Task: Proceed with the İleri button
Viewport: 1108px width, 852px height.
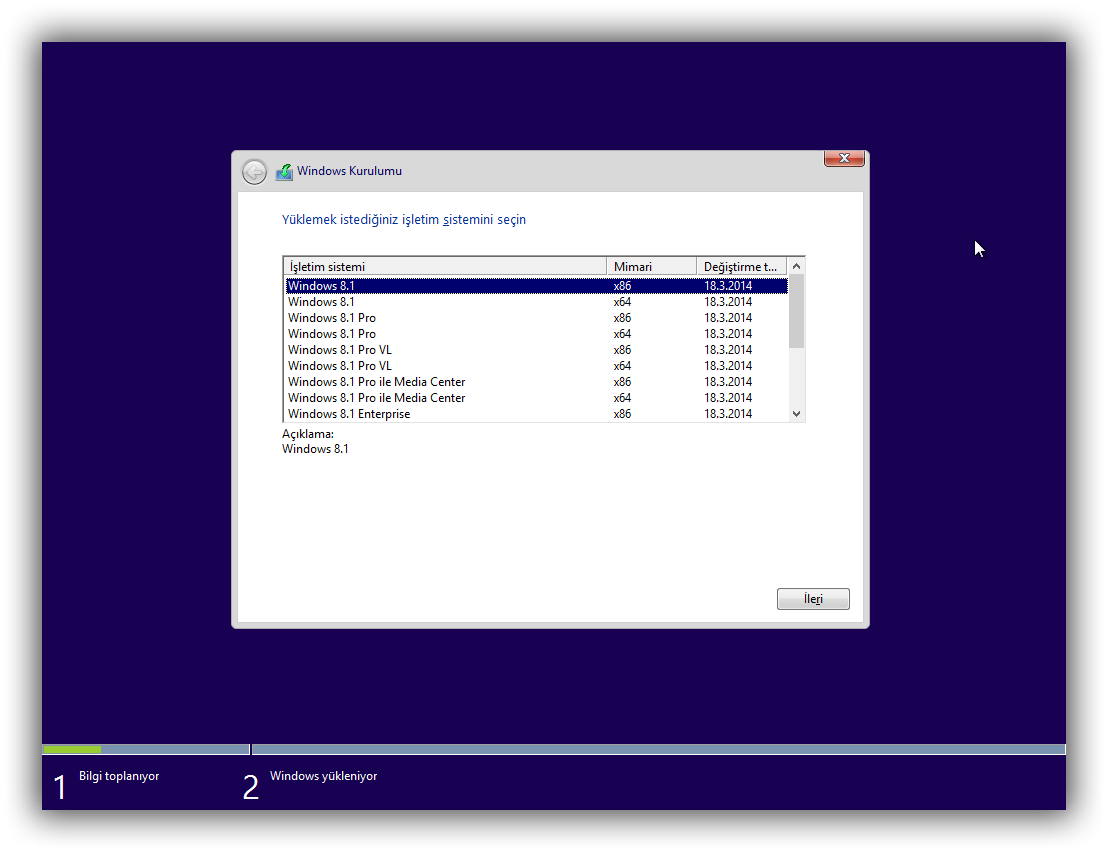Action: coord(813,599)
